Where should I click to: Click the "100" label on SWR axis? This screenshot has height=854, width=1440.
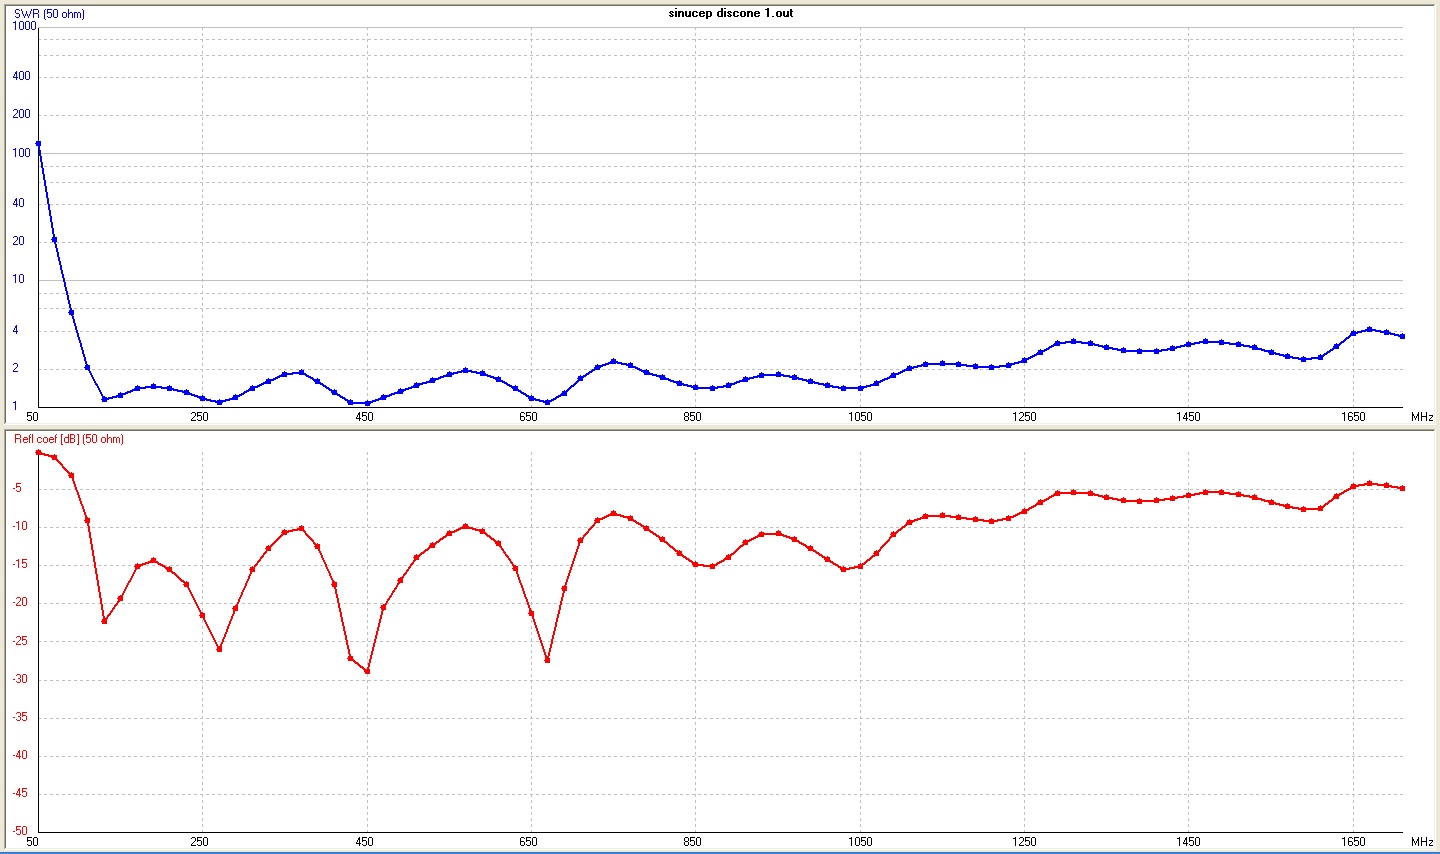click(x=21, y=153)
